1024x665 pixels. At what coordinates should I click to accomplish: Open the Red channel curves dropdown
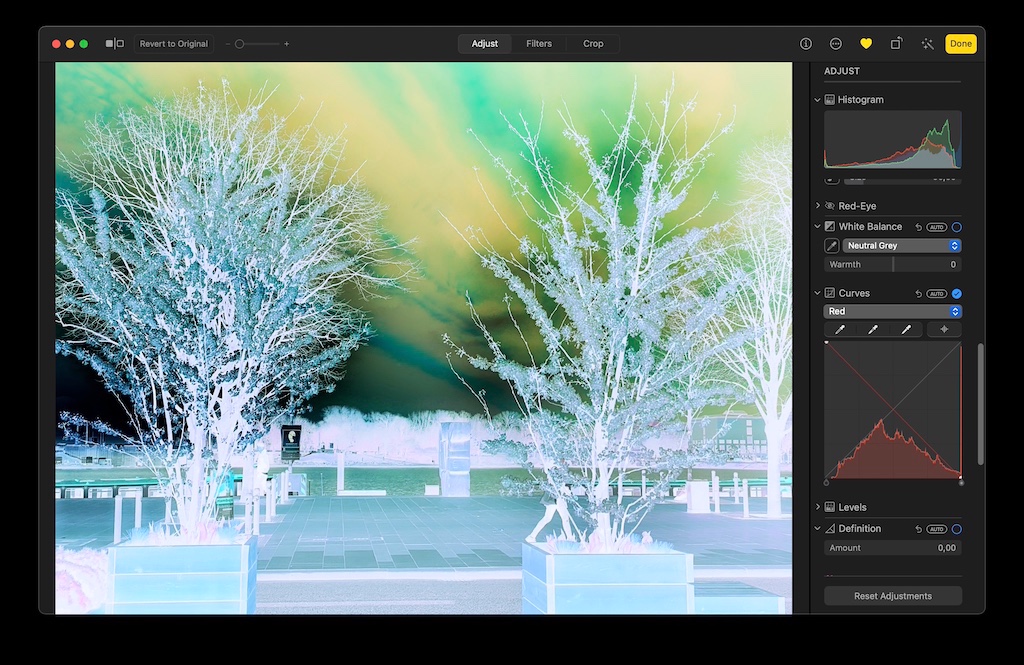pos(892,312)
